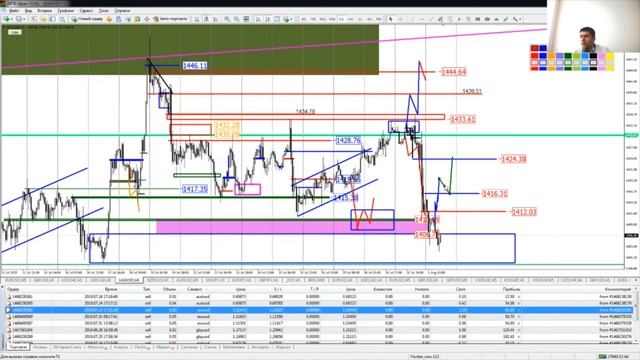Viewport: 640px width, 360px height.
Task: Select the H1 timeframe button
Action: [x=341, y=19]
